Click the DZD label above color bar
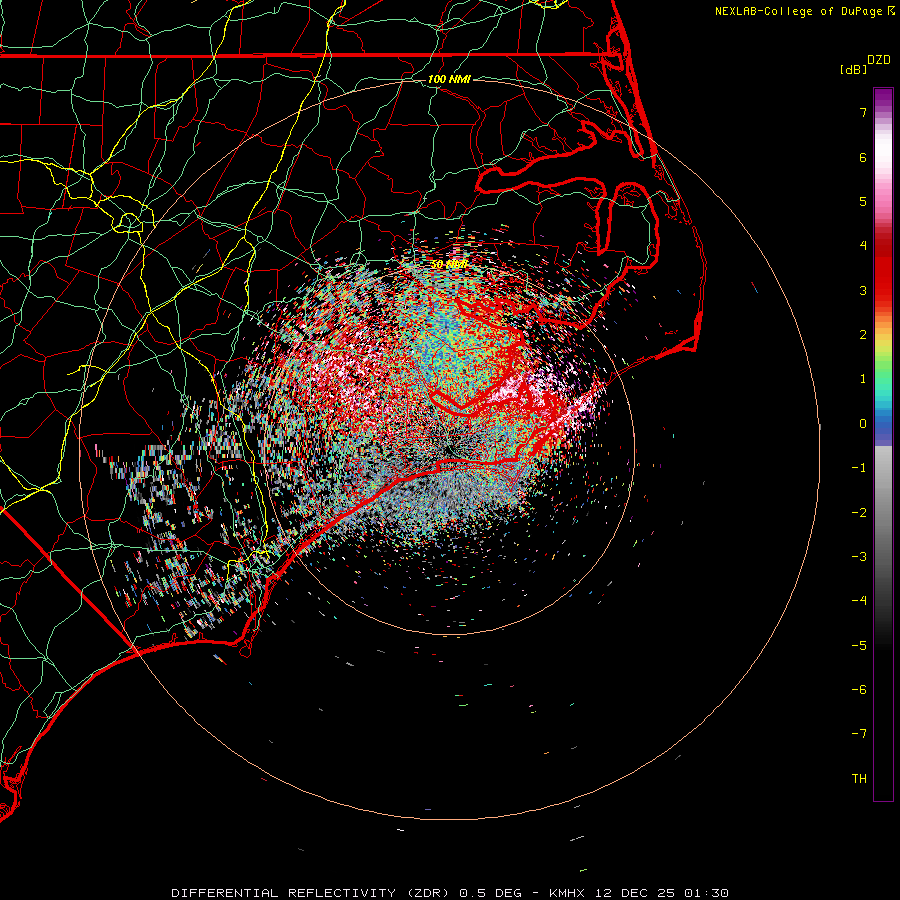900x900 pixels. pyautogui.click(x=879, y=60)
